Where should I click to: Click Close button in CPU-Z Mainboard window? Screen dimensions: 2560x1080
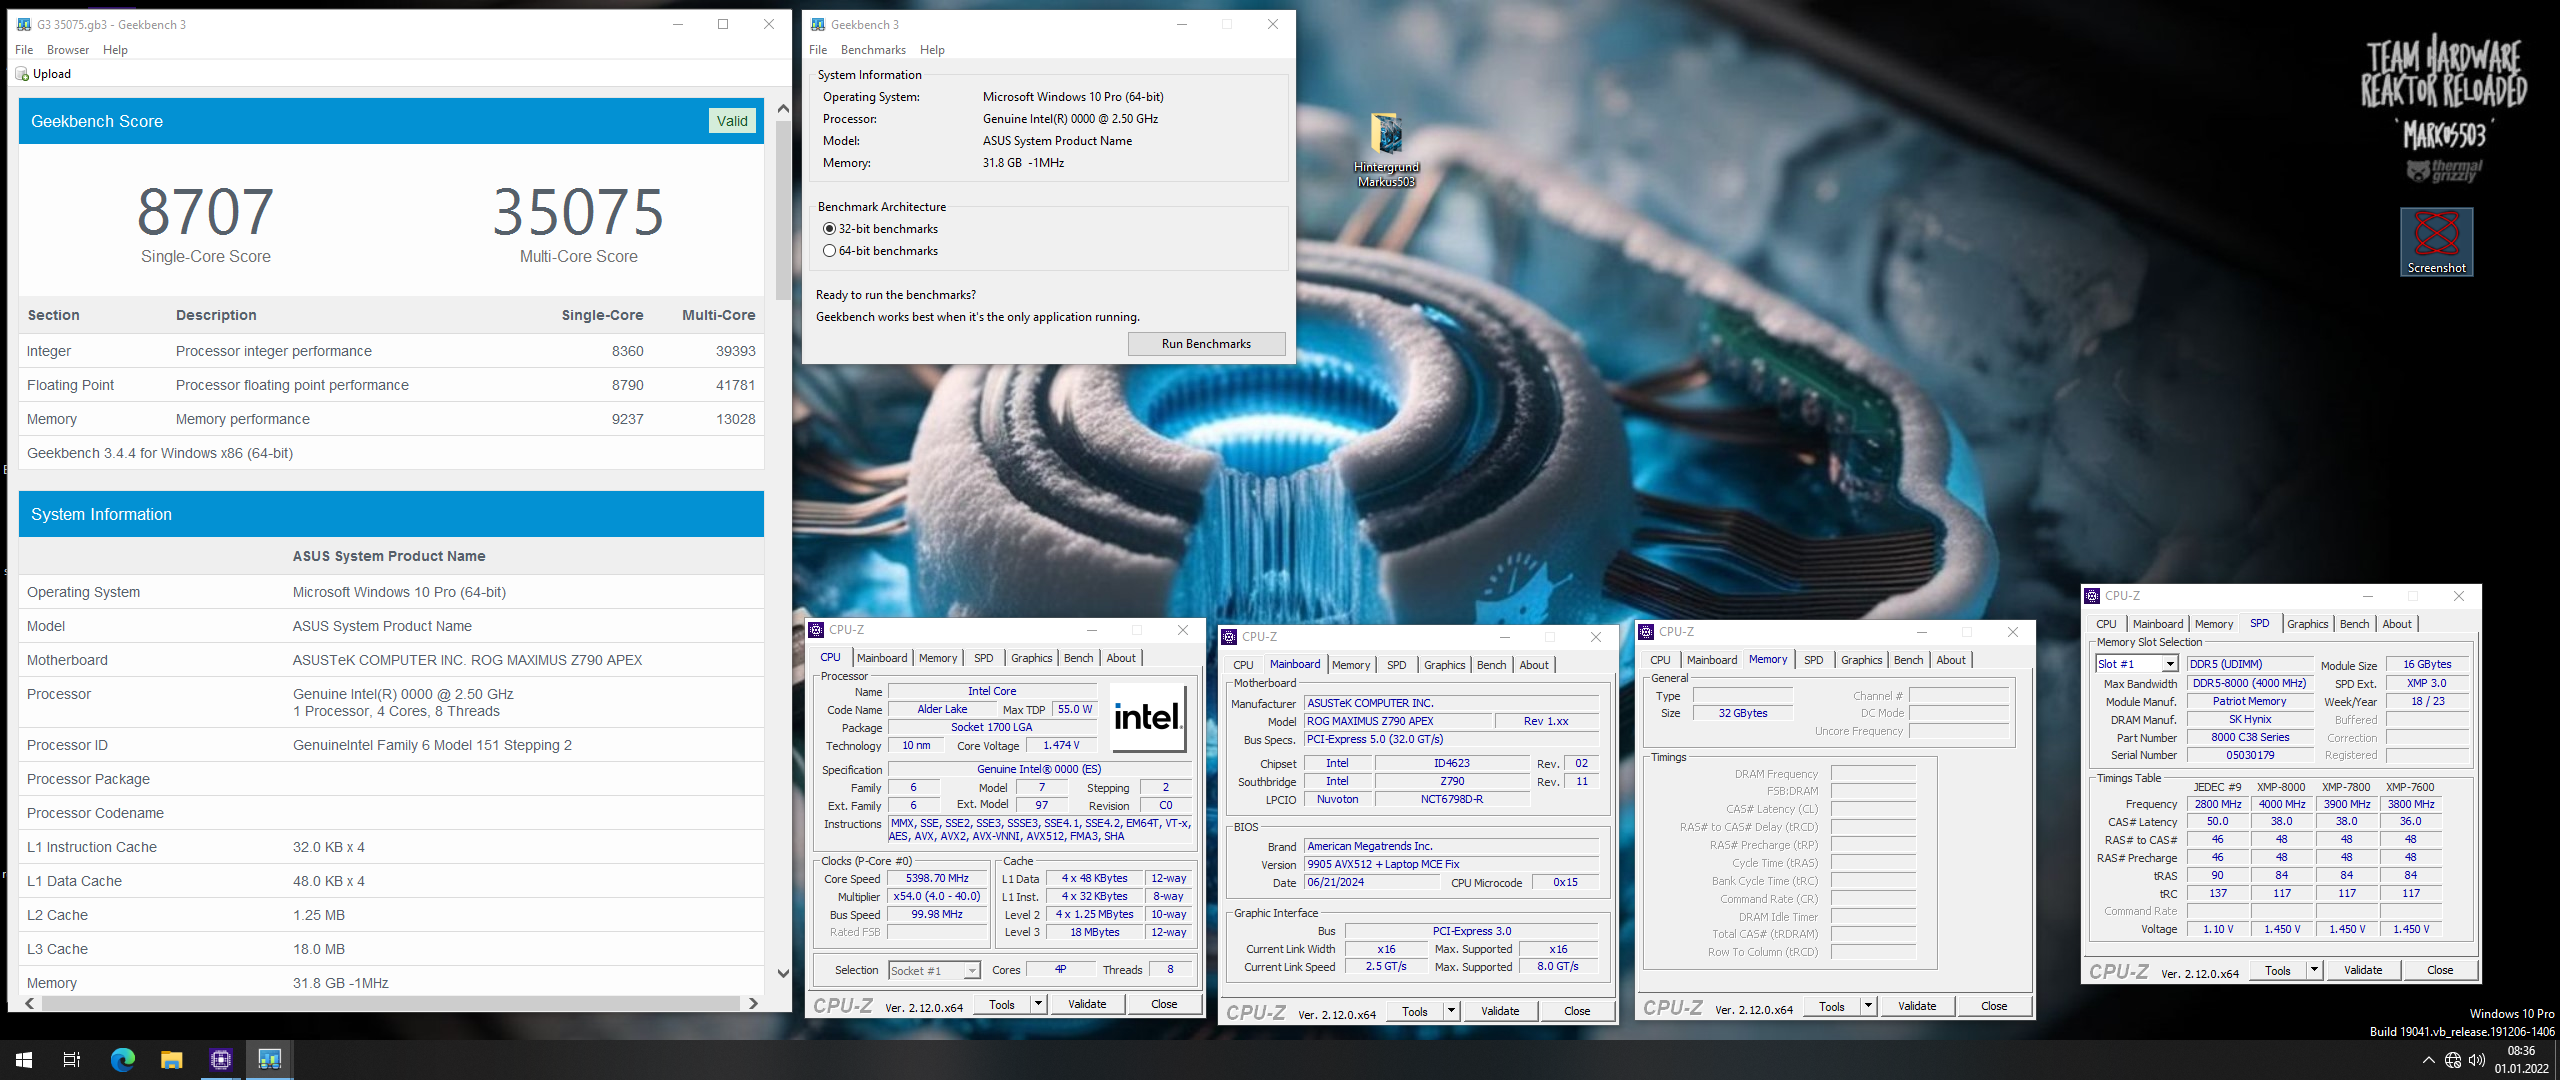[x=1576, y=1011]
